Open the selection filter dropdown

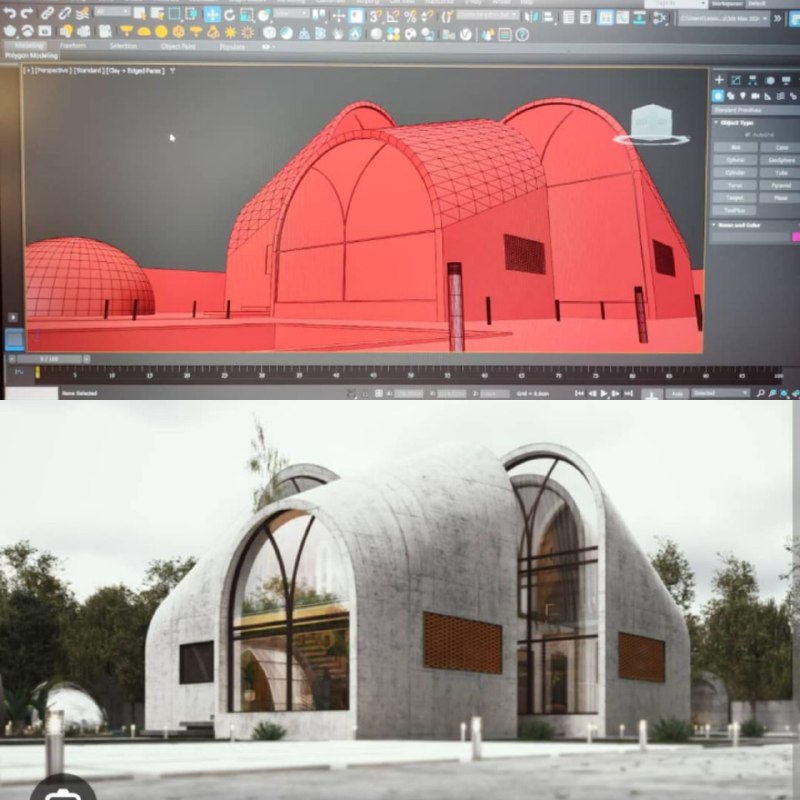point(112,11)
